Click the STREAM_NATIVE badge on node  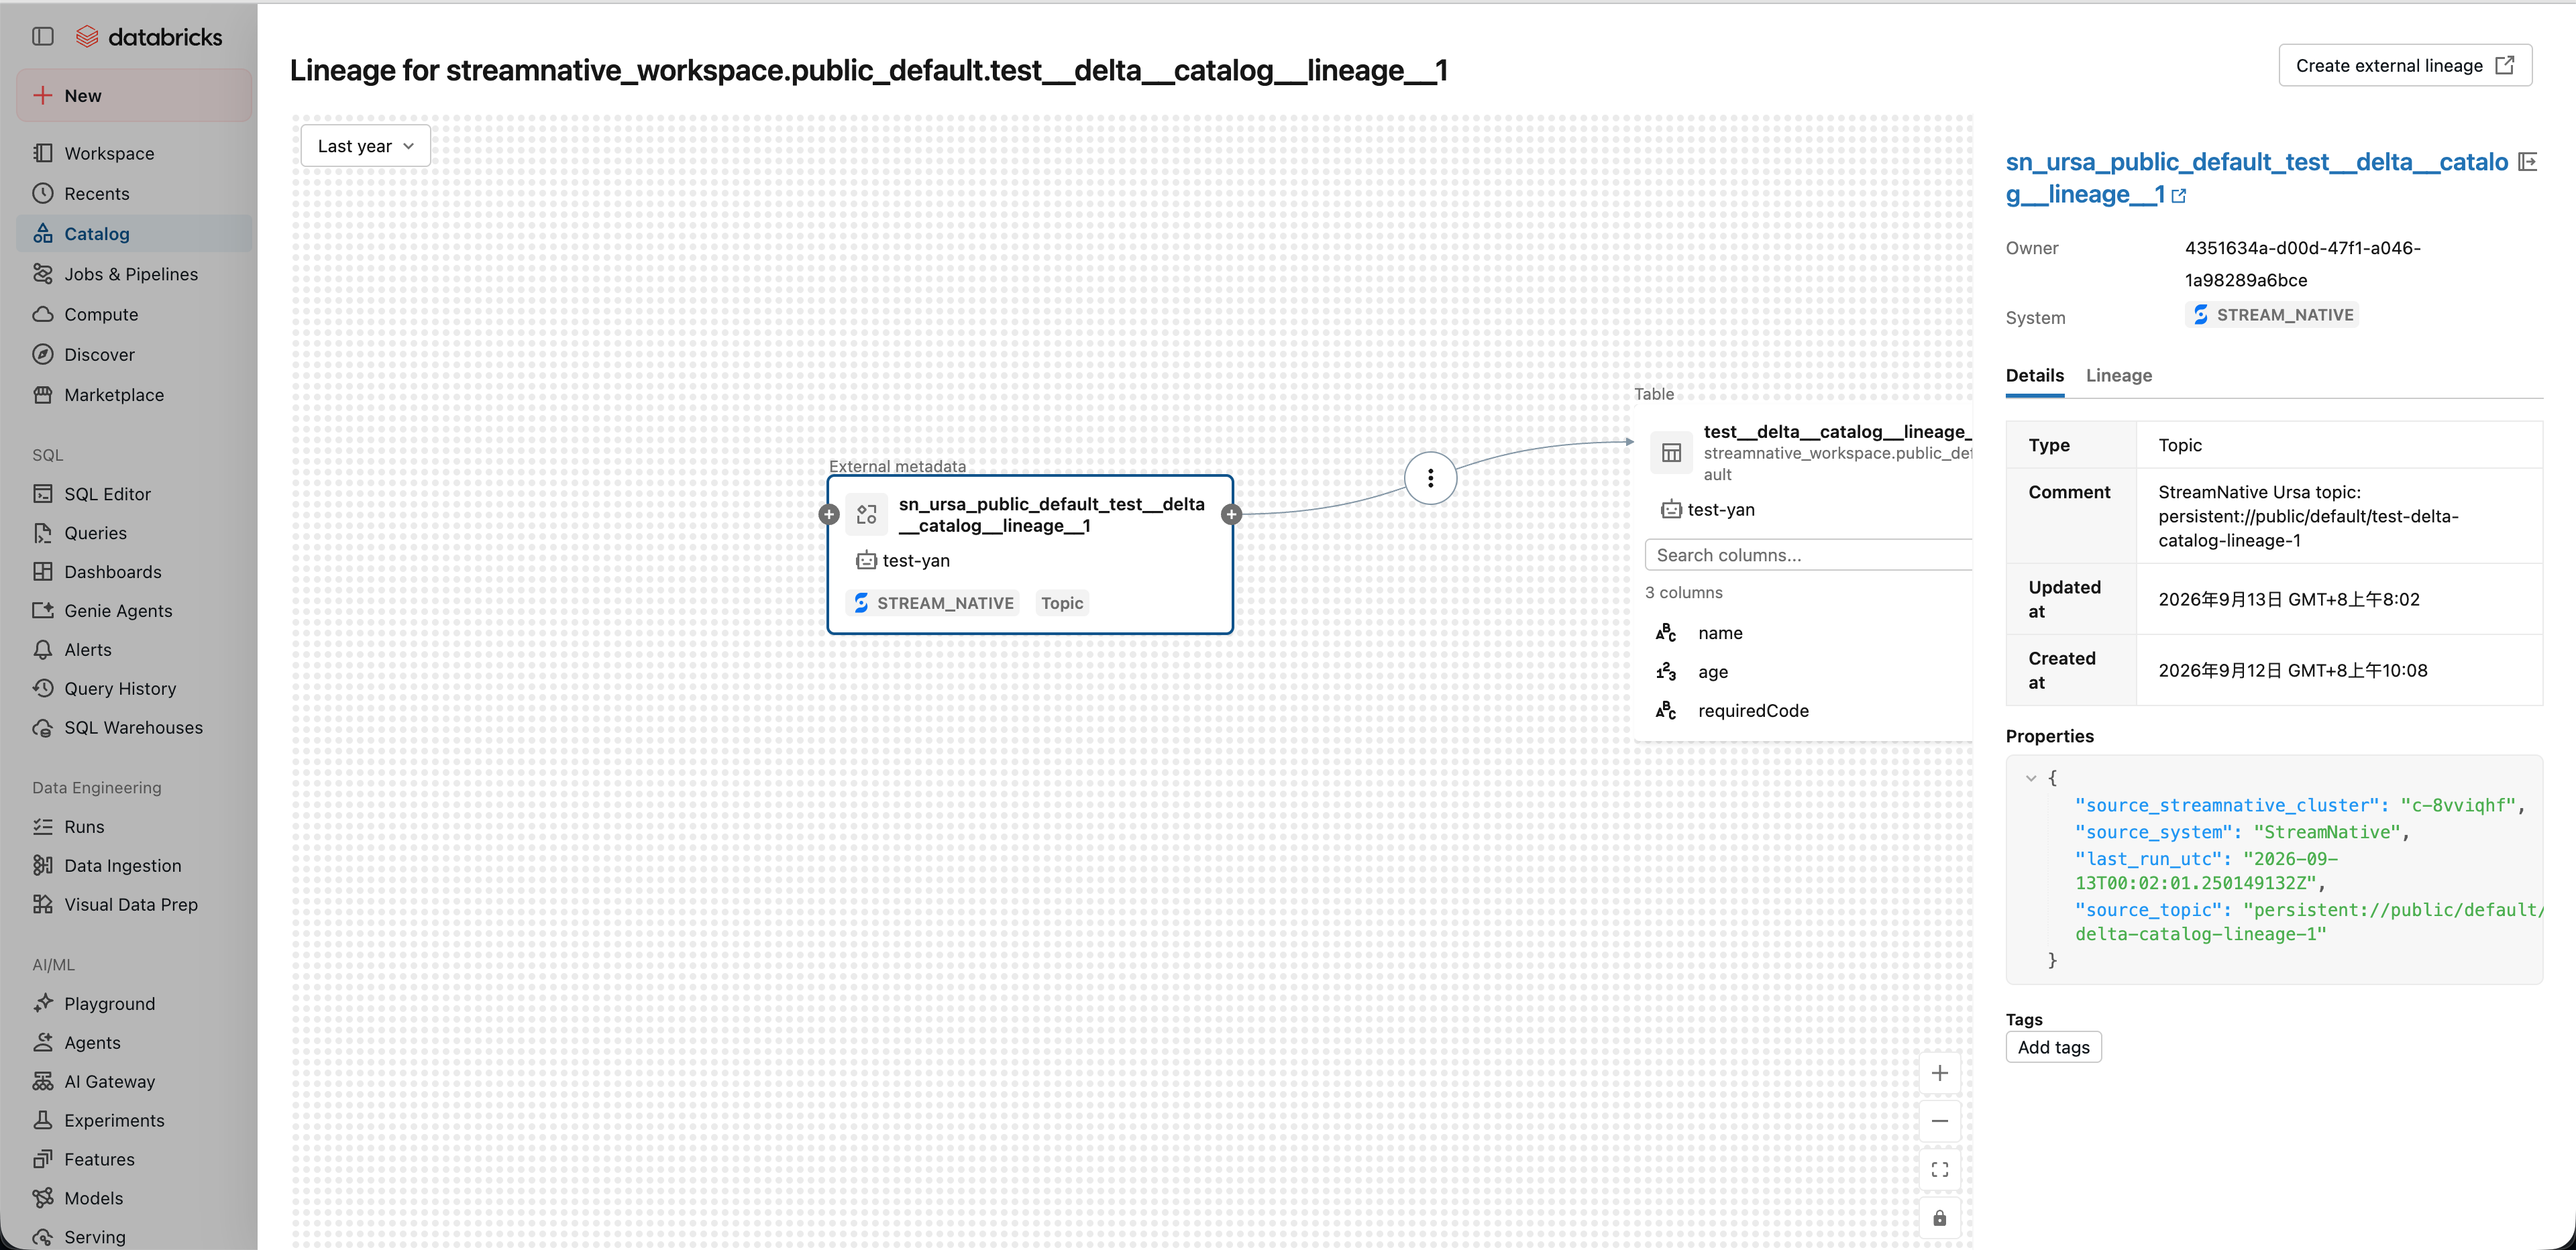pos(933,603)
